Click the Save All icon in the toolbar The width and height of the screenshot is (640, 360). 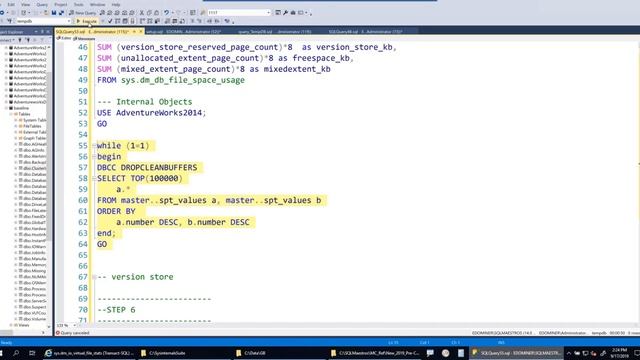click(61, 13)
